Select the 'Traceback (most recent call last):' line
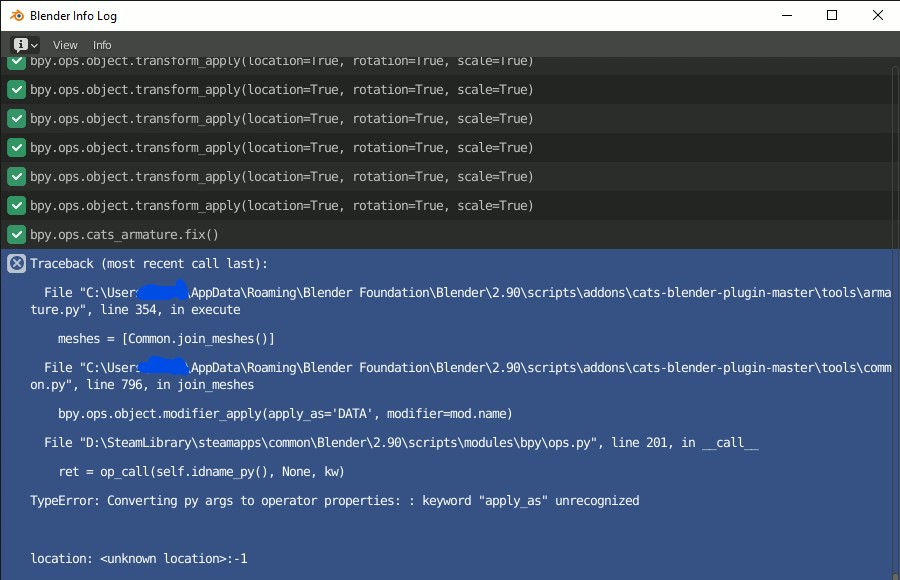The width and height of the screenshot is (900, 580). [149, 264]
